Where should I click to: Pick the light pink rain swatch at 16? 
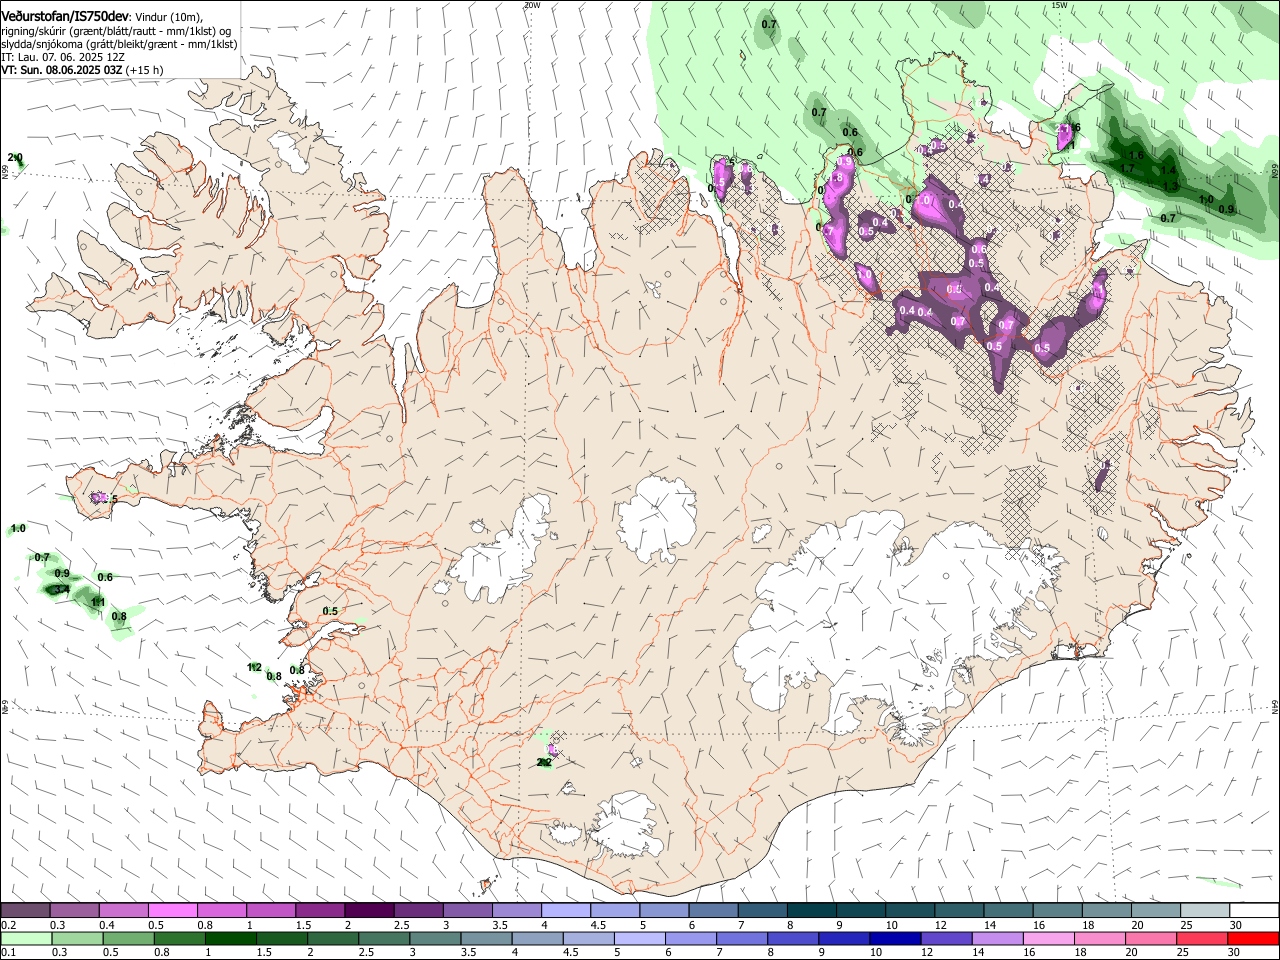[x=1047, y=938]
